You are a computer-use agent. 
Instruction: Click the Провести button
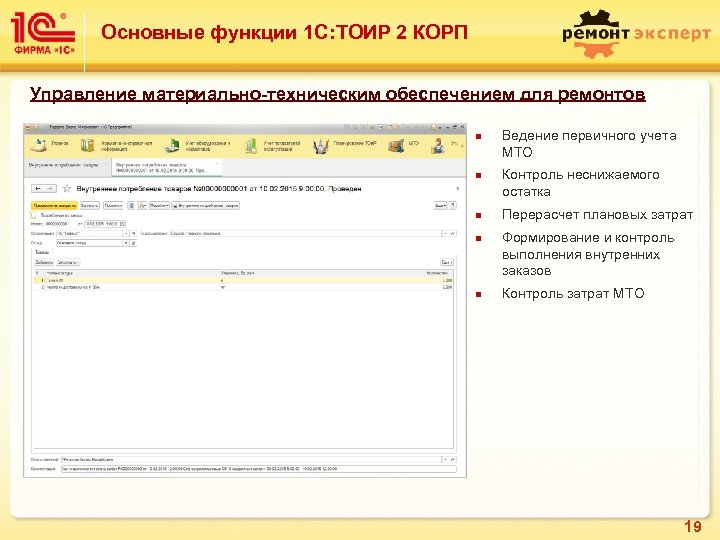pyautogui.click(x=113, y=206)
